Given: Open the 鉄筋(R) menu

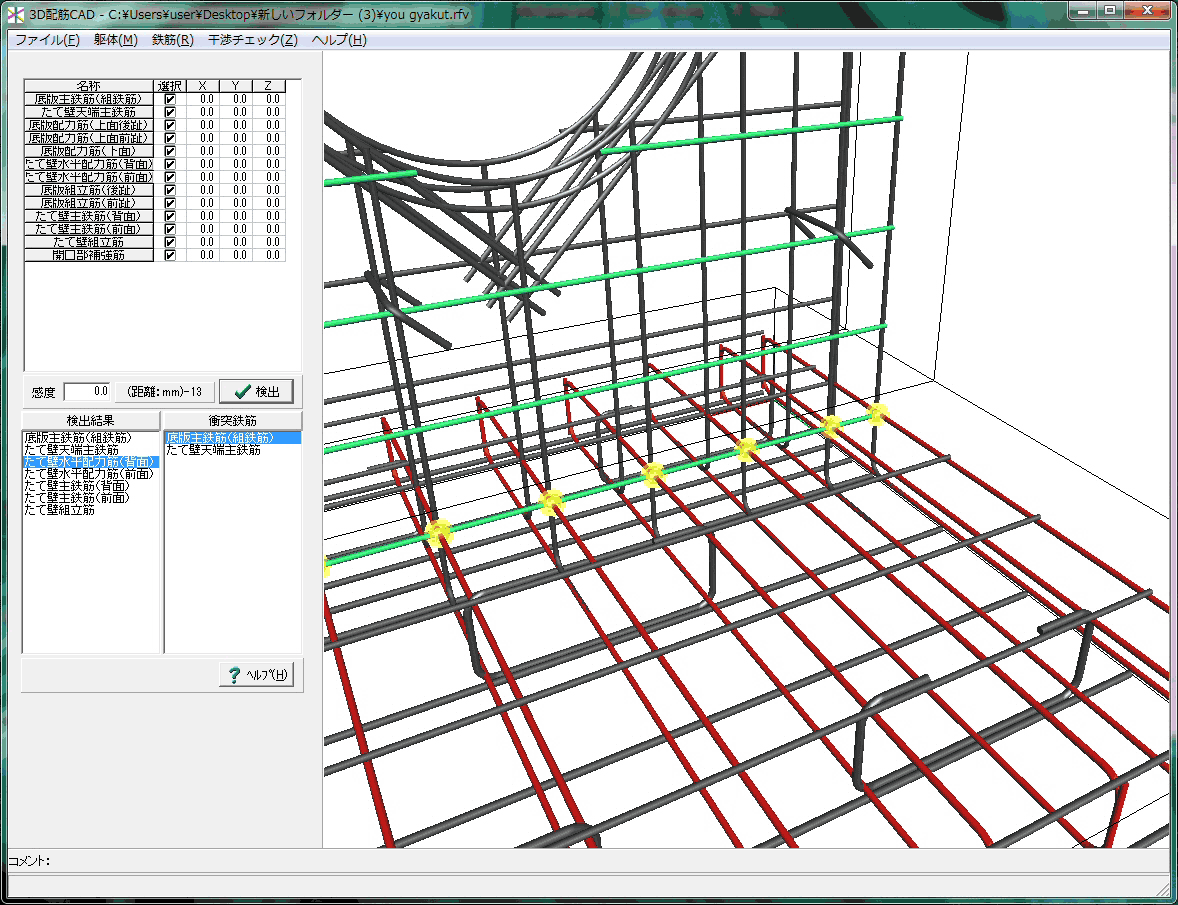Looking at the screenshot, I should point(172,40).
